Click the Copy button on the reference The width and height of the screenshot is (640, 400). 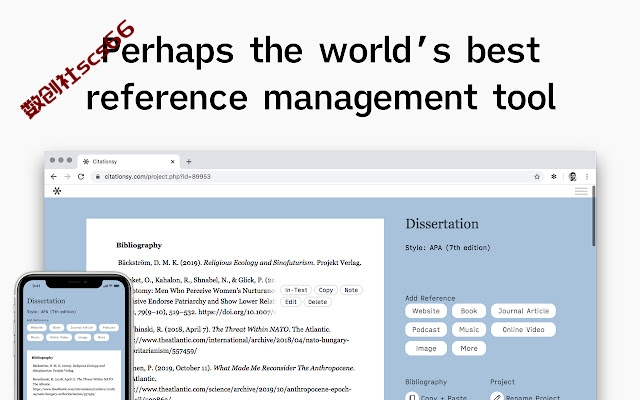[326, 290]
